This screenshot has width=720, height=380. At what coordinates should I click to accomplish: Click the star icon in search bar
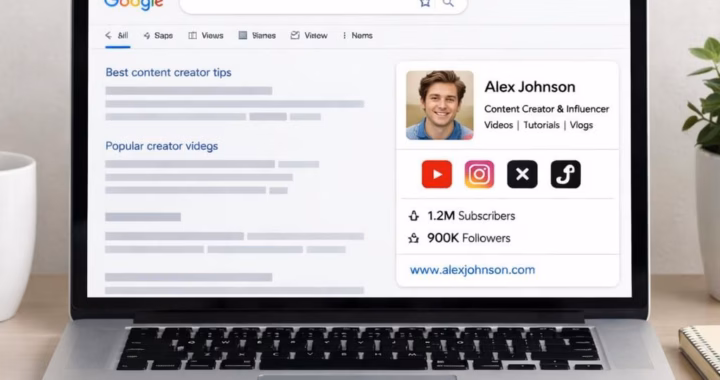tap(425, 4)
